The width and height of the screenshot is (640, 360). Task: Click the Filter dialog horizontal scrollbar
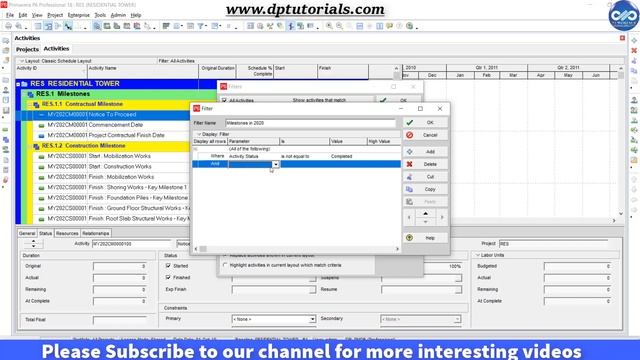click(x=296, y=249)
